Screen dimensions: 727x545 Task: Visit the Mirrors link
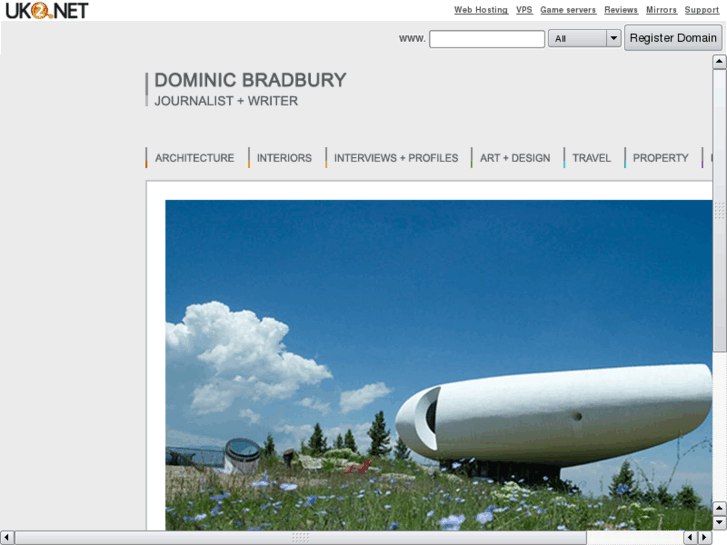tap(662, 10)
